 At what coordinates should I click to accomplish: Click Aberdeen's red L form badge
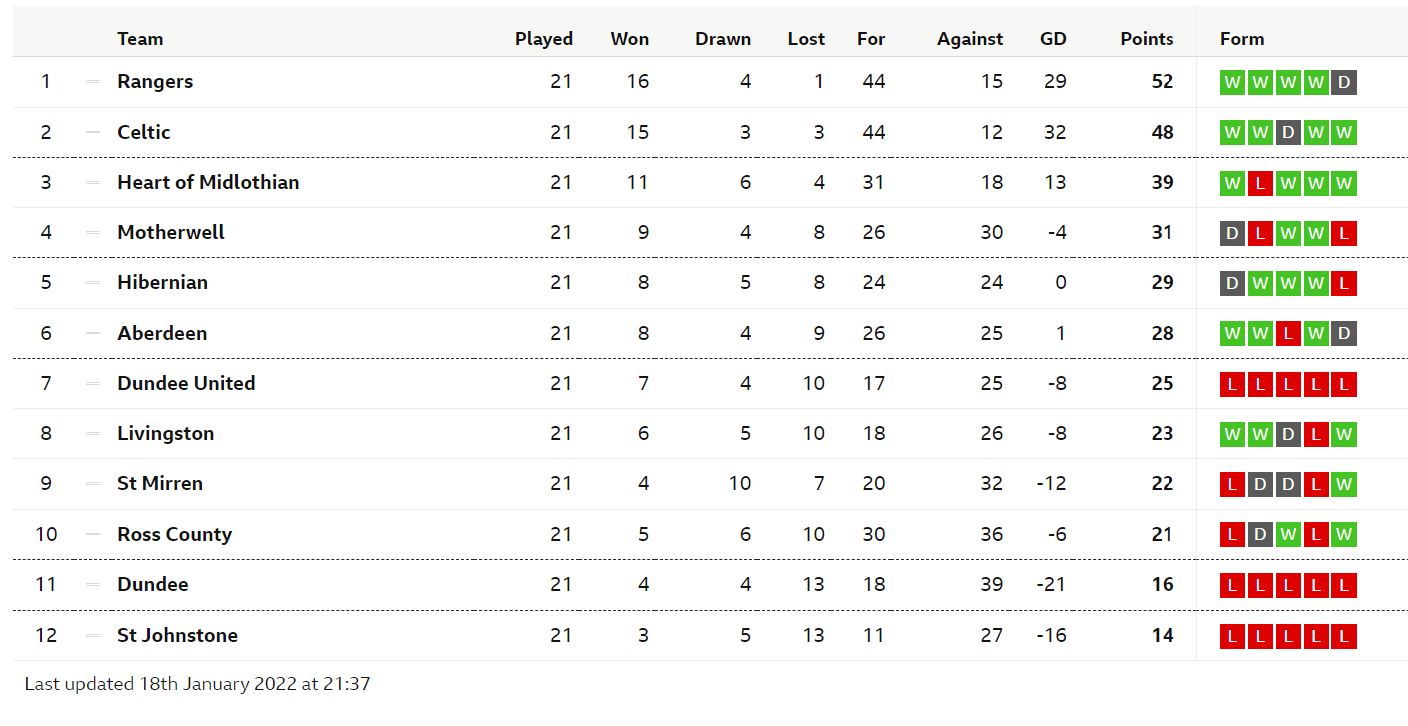(1288, 333)
